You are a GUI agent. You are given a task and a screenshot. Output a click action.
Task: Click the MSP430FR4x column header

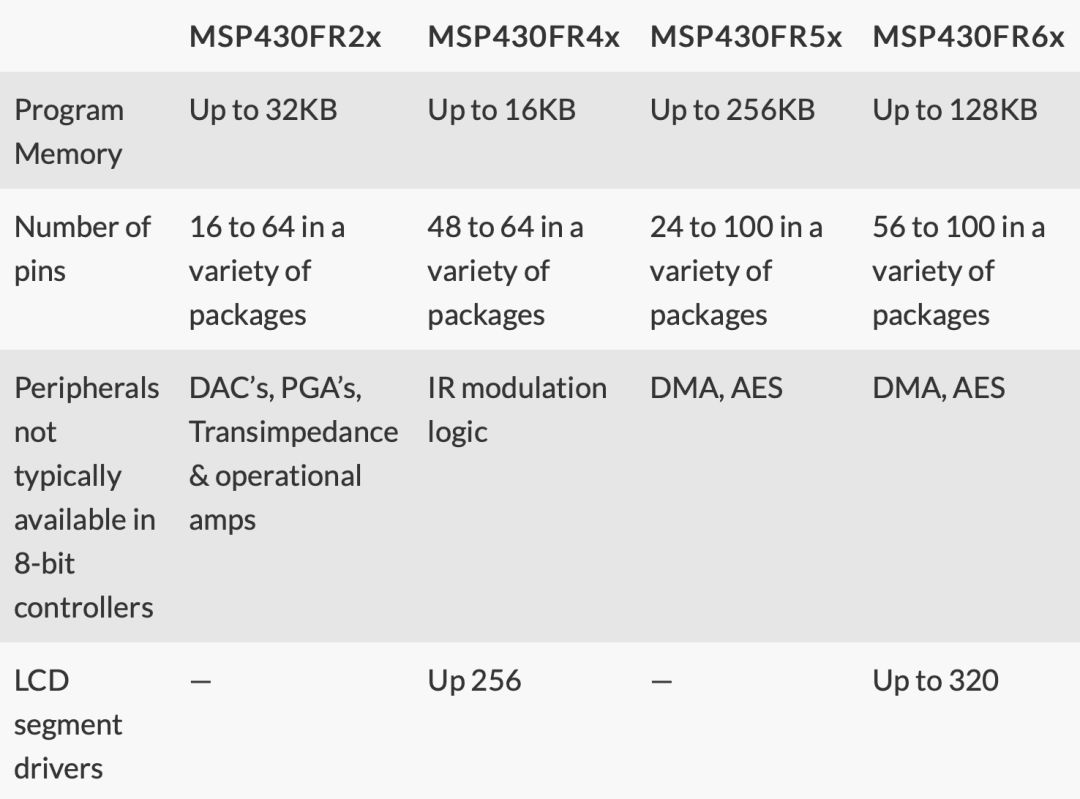[523, 37]
